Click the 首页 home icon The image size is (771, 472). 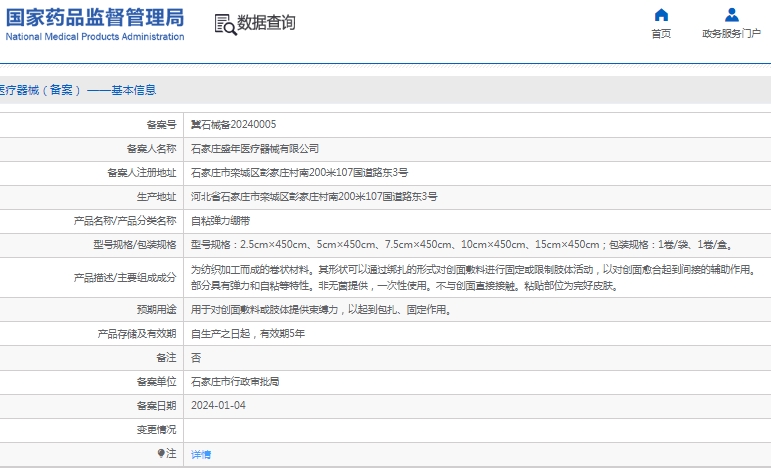(x=661, y=15)
